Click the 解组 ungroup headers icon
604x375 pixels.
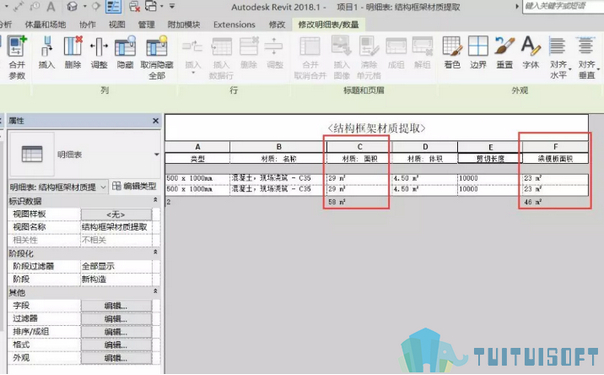(422, 46)
